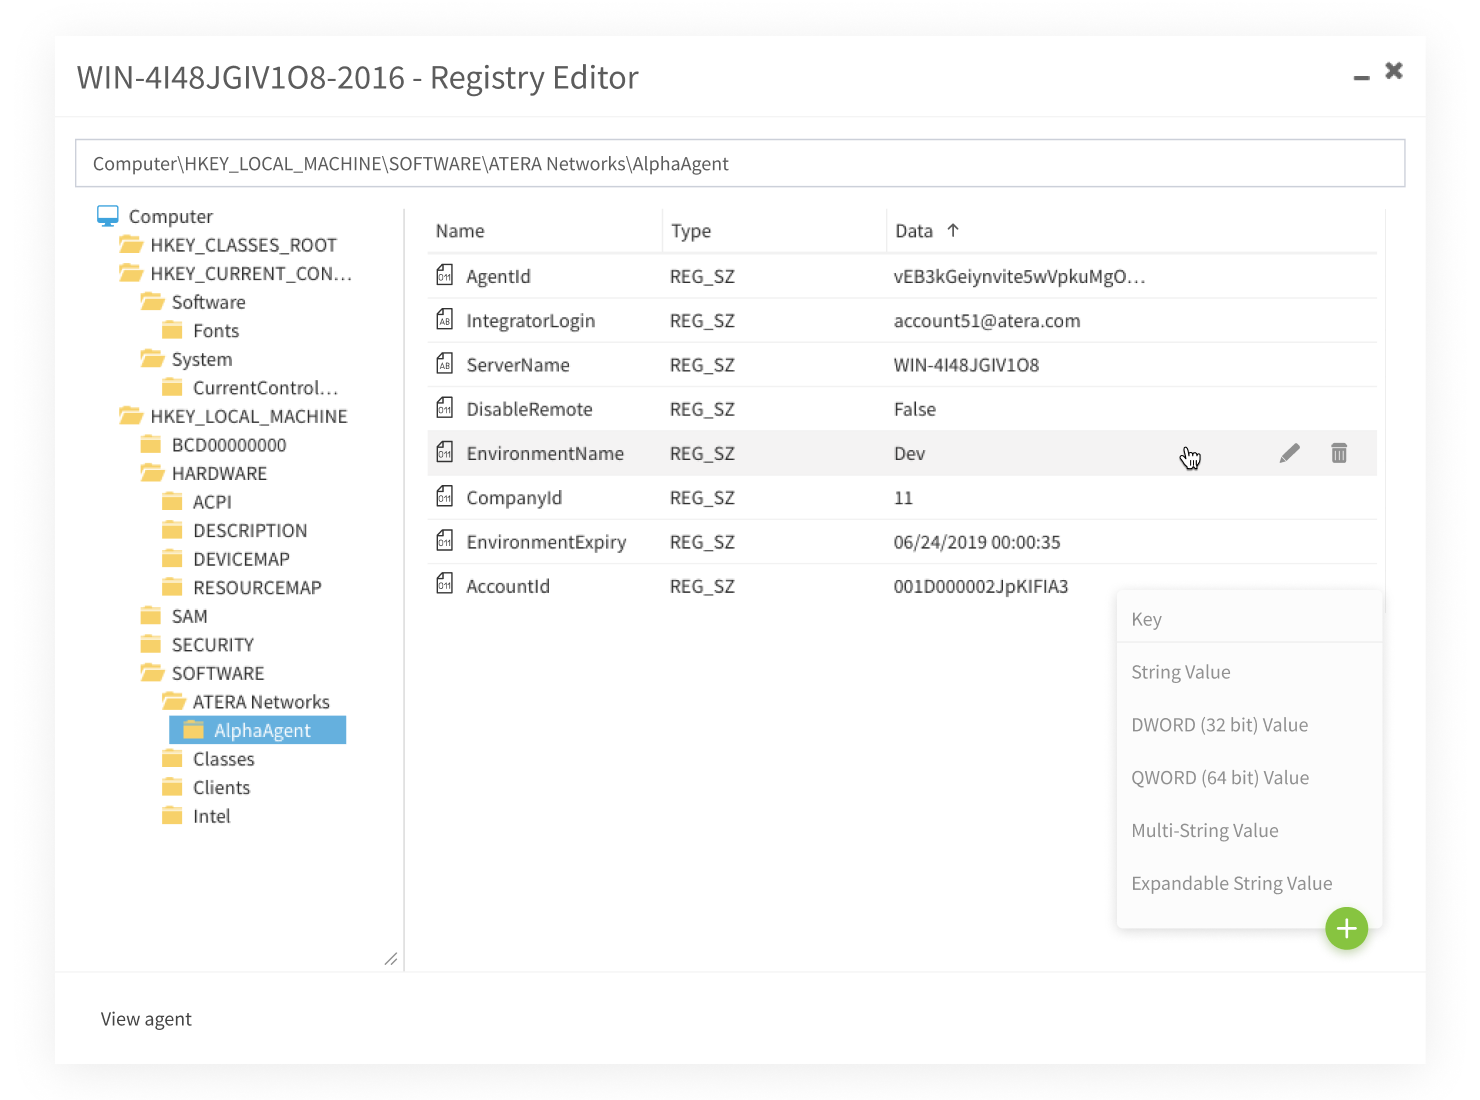Select the ACPI tree key
The height and width of the screenshot is (1100, 1480).
pos(212,502)
